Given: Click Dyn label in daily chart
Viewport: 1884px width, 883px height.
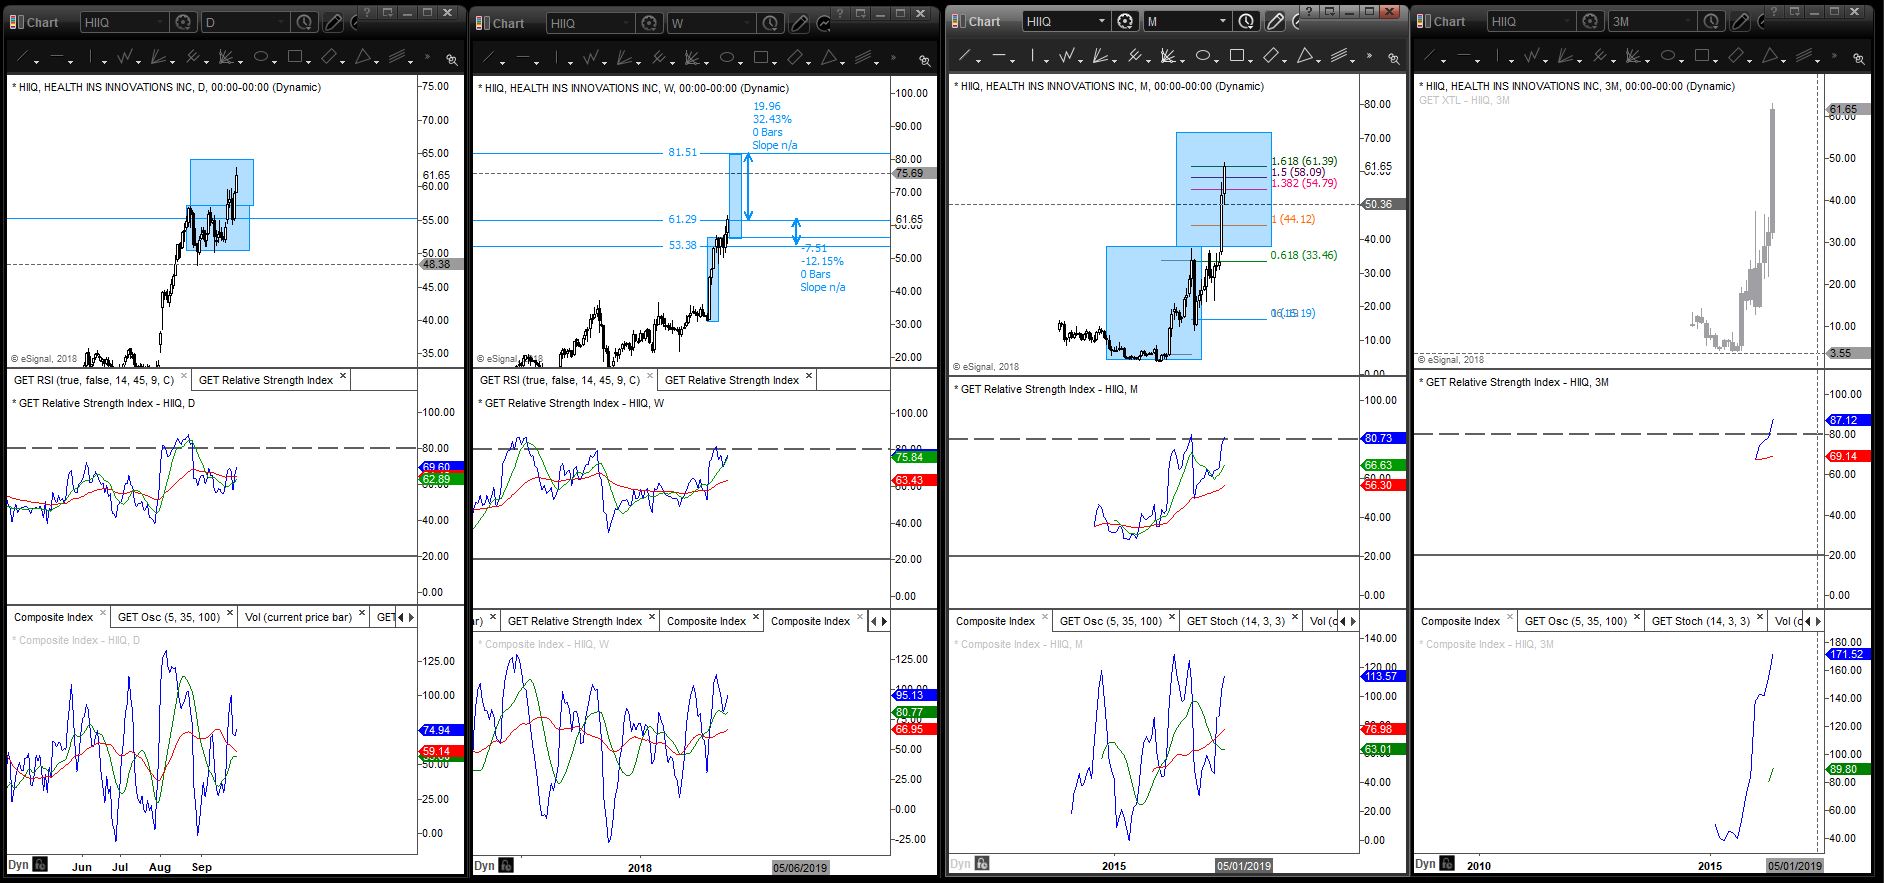Looking at the screenshot, I should (x=18, y=865).
